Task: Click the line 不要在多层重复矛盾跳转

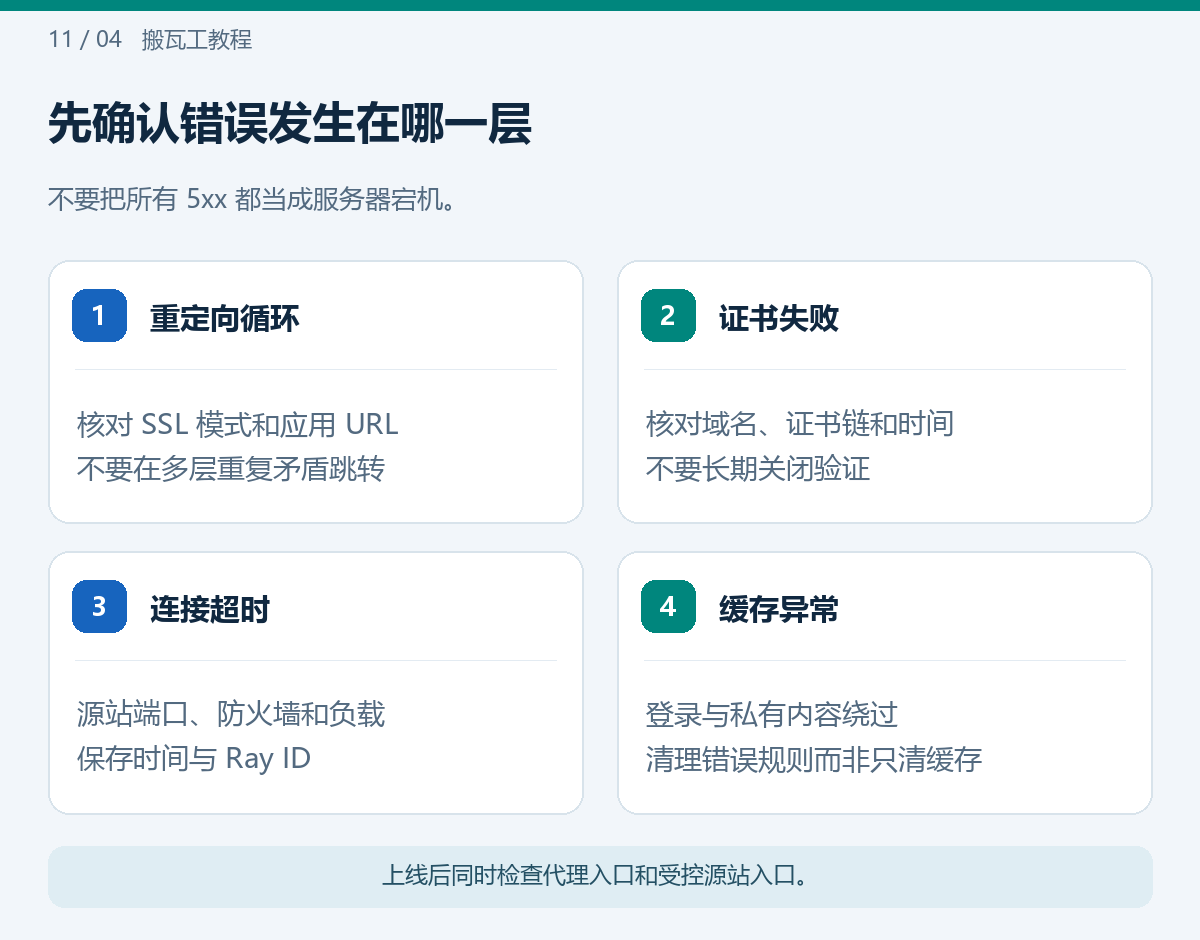Action: point(231,468)
